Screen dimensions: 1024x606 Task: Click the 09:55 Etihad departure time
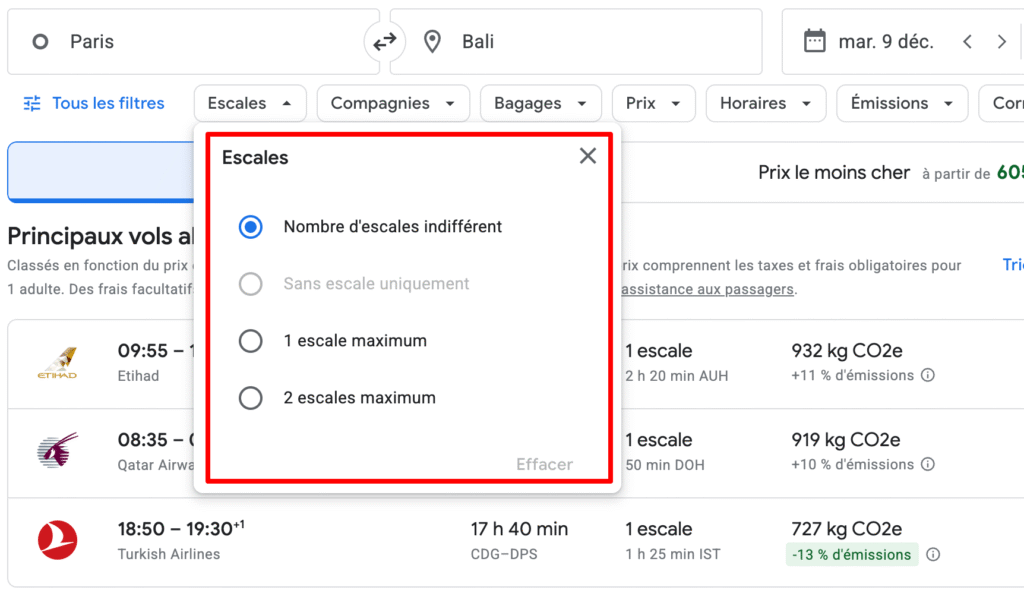tap(142, 351)
